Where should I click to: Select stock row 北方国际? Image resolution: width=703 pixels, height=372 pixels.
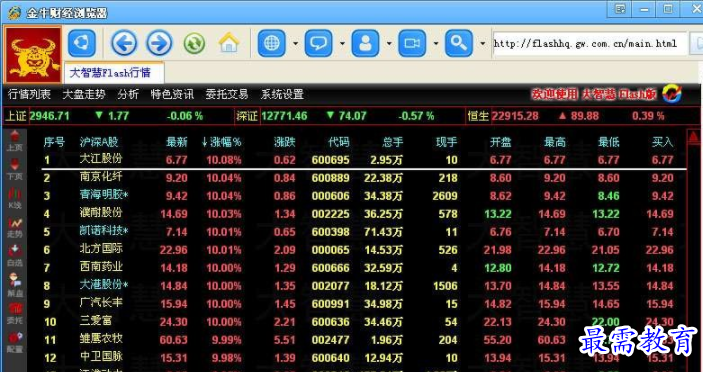click(x=364, y=250)
